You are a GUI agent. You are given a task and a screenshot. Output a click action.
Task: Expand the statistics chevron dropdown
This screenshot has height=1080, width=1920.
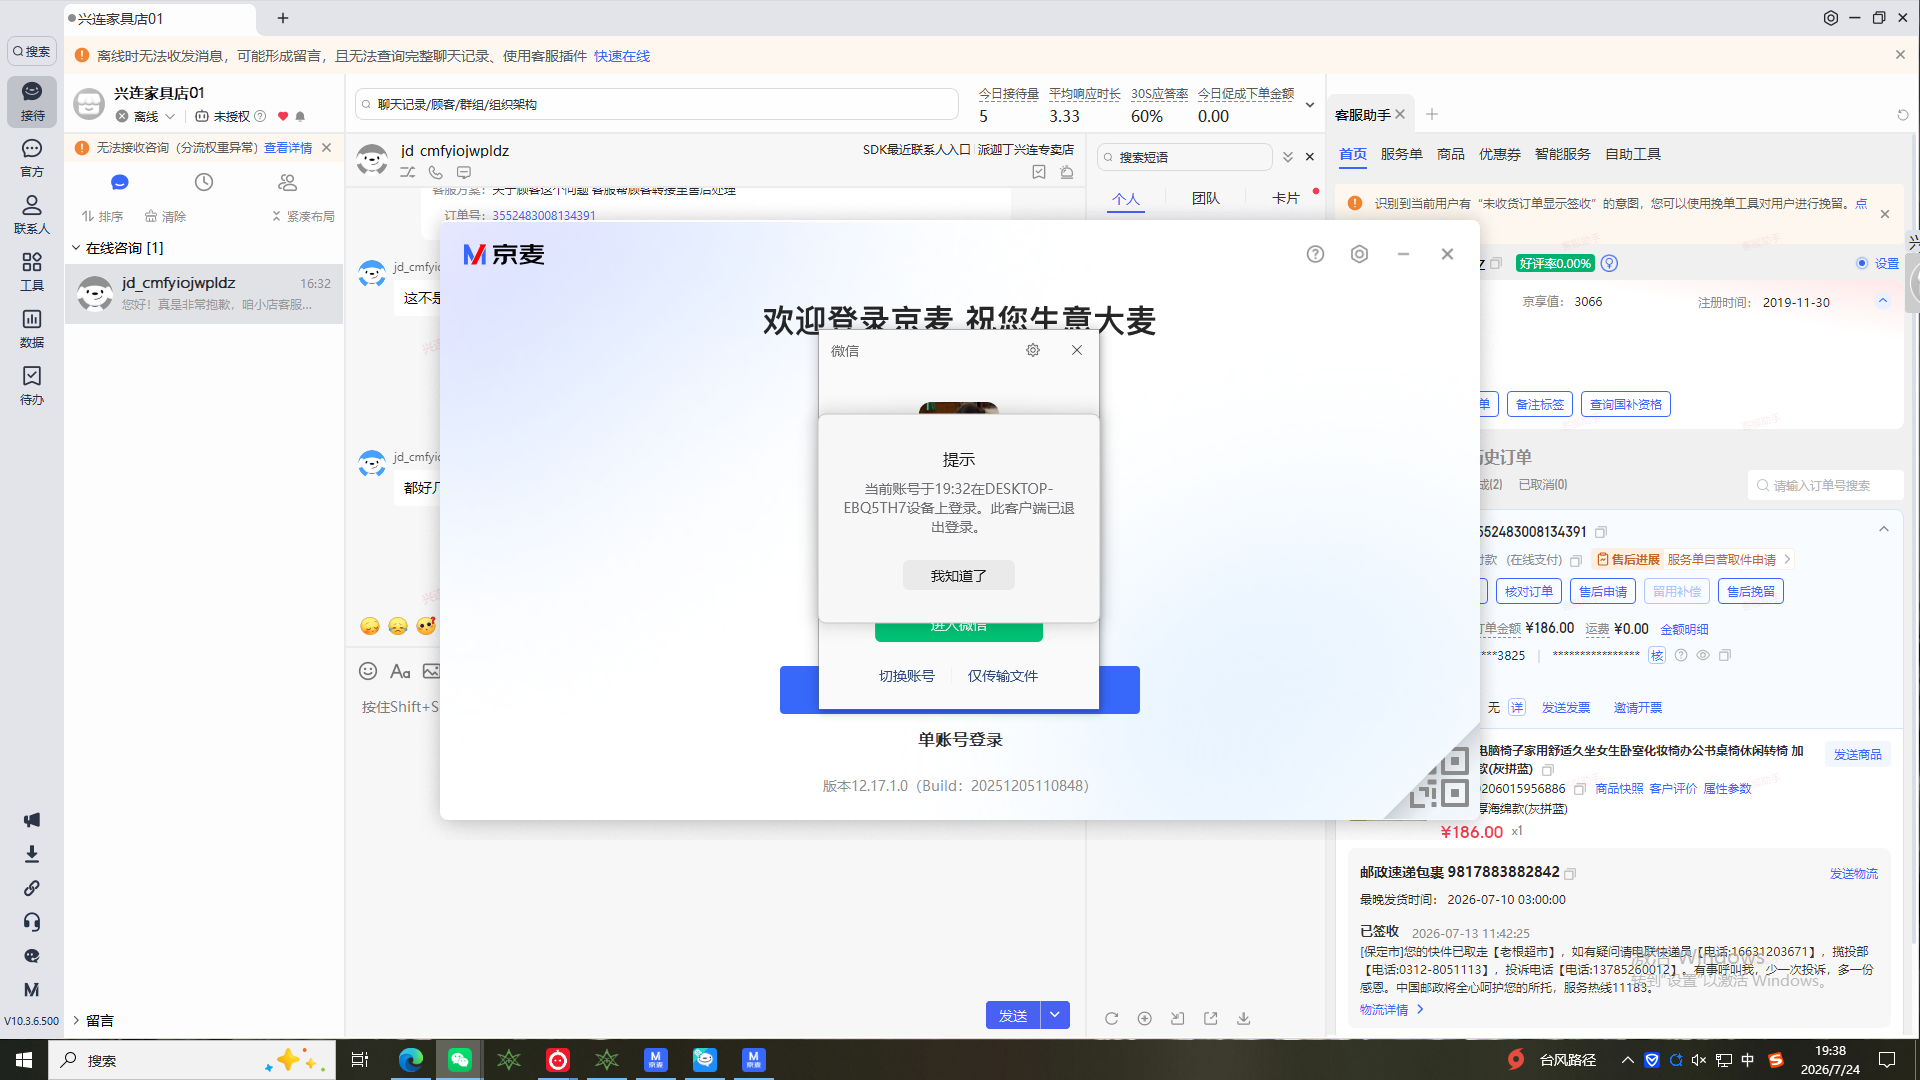1310,105
